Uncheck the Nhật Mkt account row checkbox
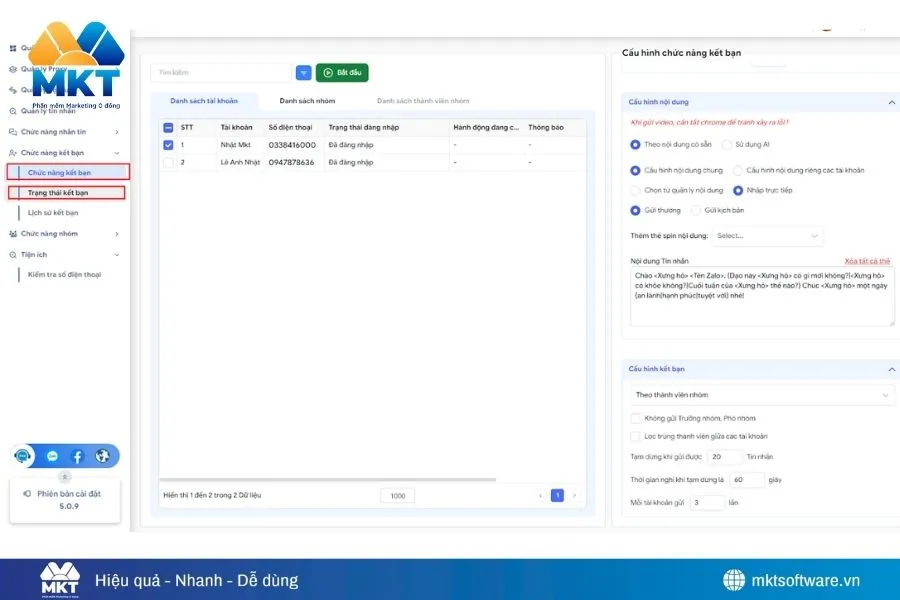Image resolution: width=900 pixels, height=600 pixels. 168,145
